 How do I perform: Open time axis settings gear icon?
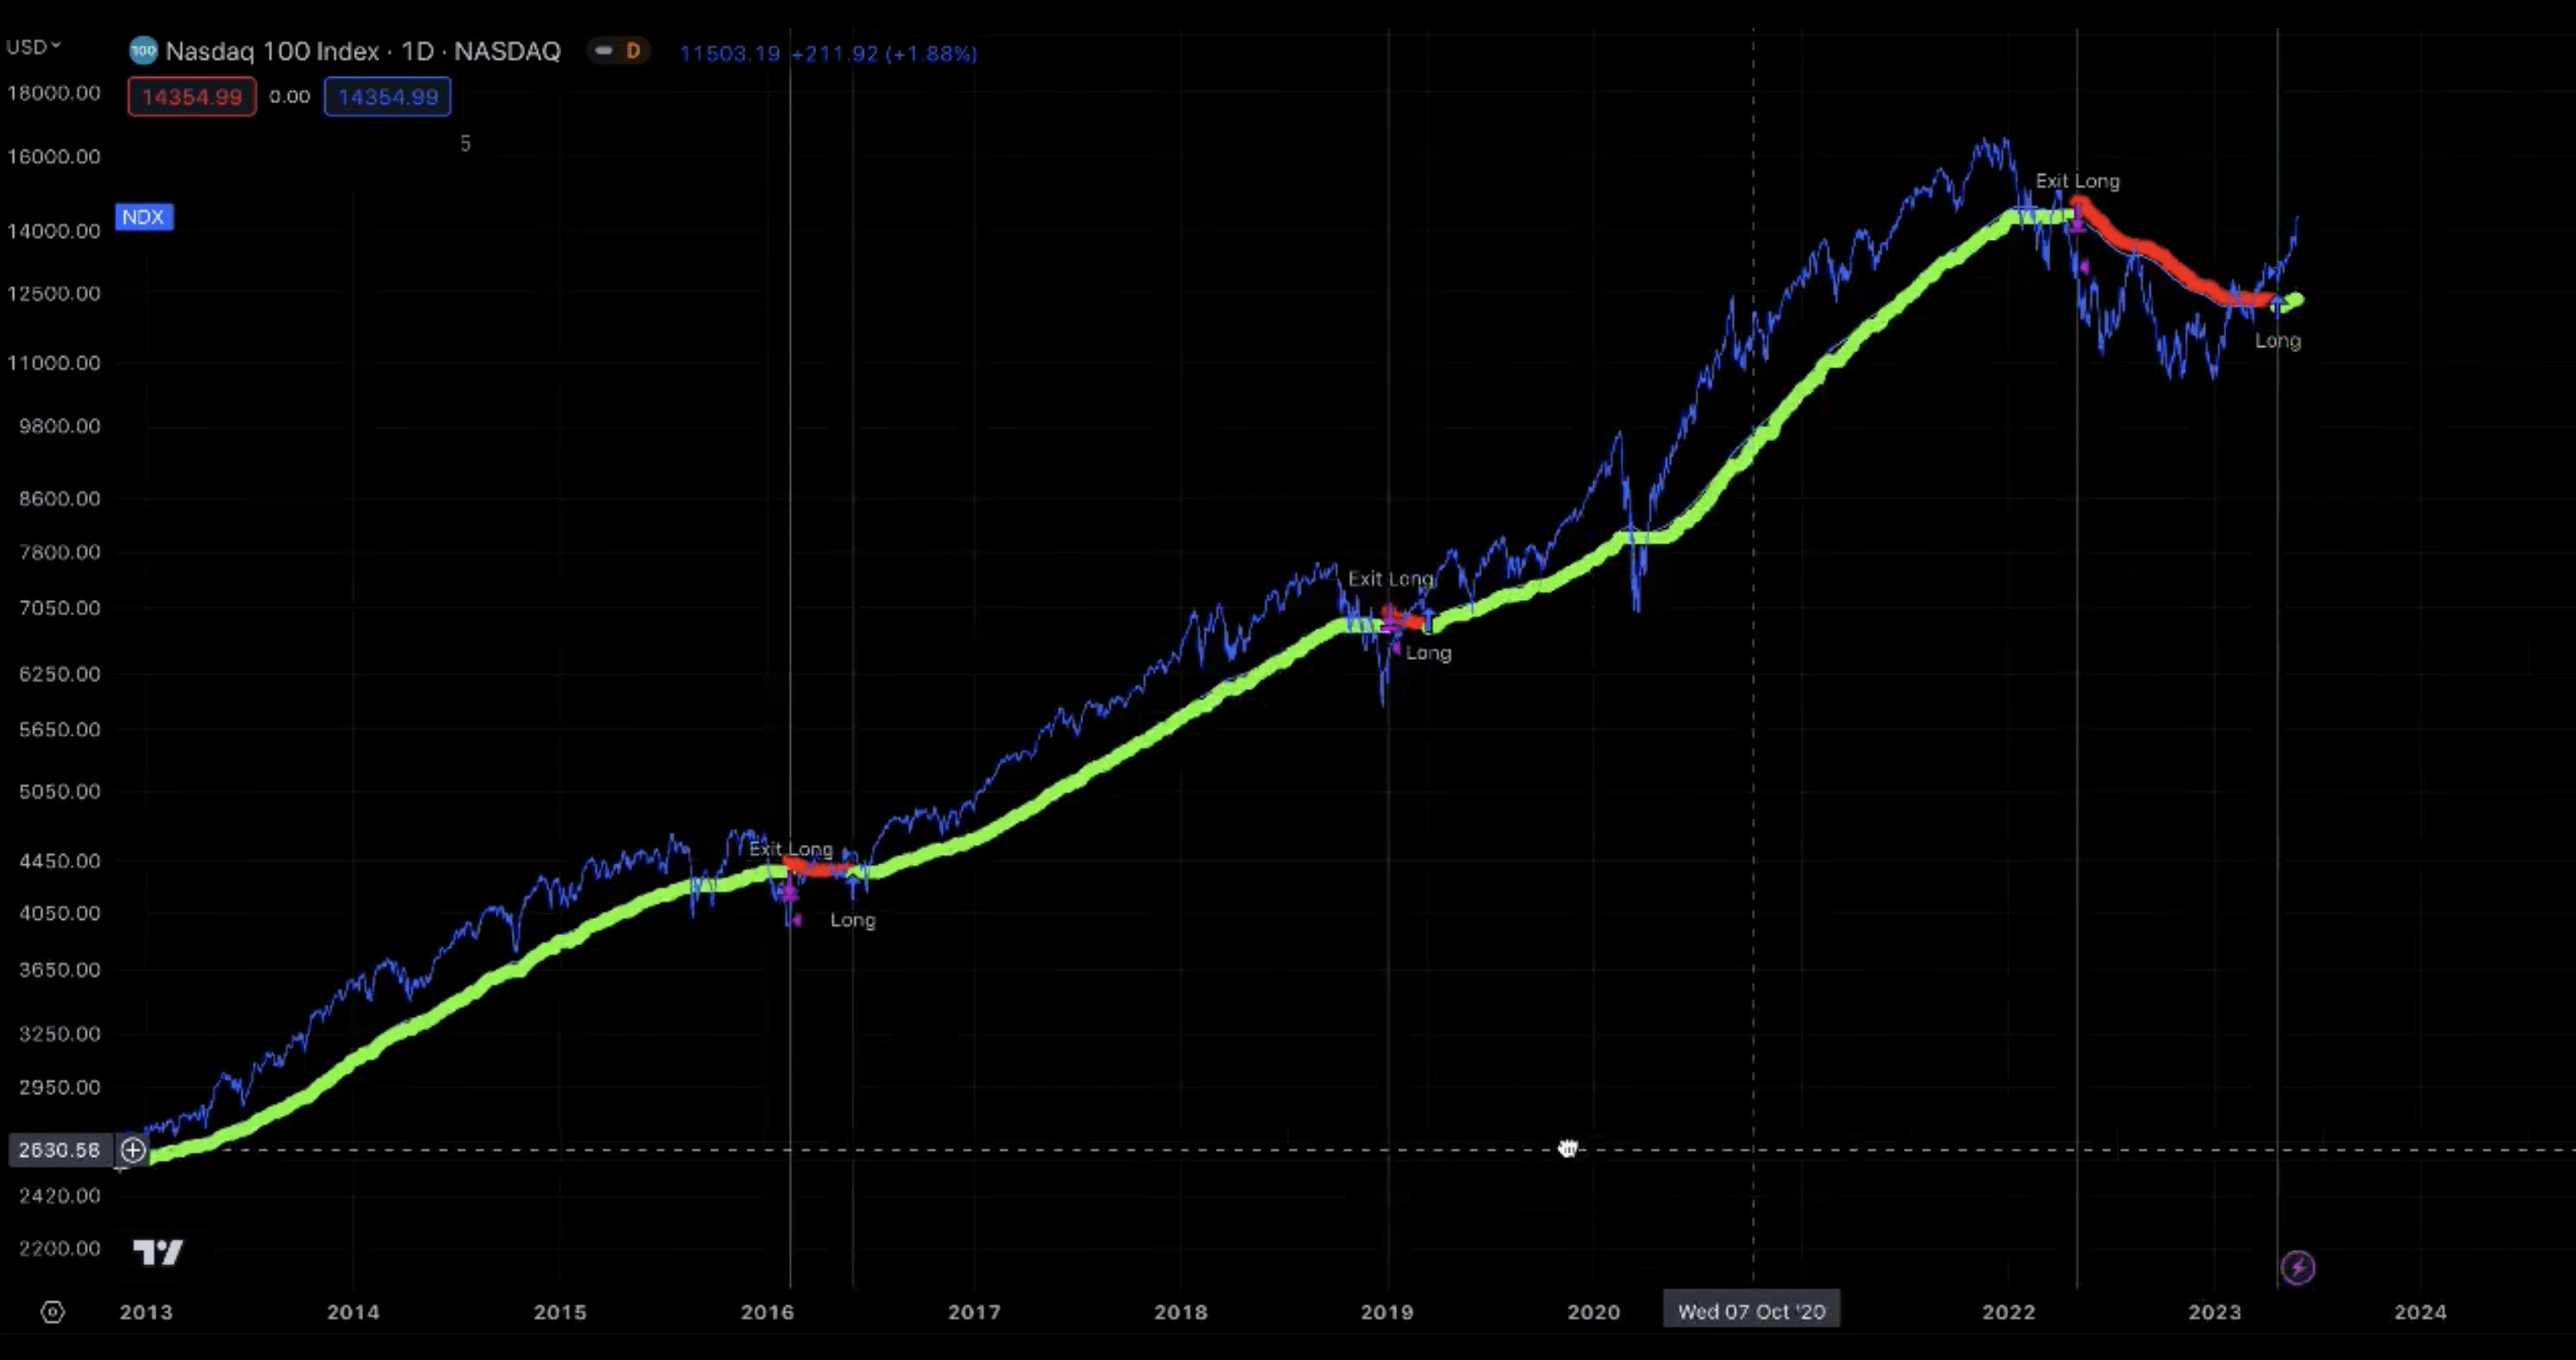[x=53, y=1312]
